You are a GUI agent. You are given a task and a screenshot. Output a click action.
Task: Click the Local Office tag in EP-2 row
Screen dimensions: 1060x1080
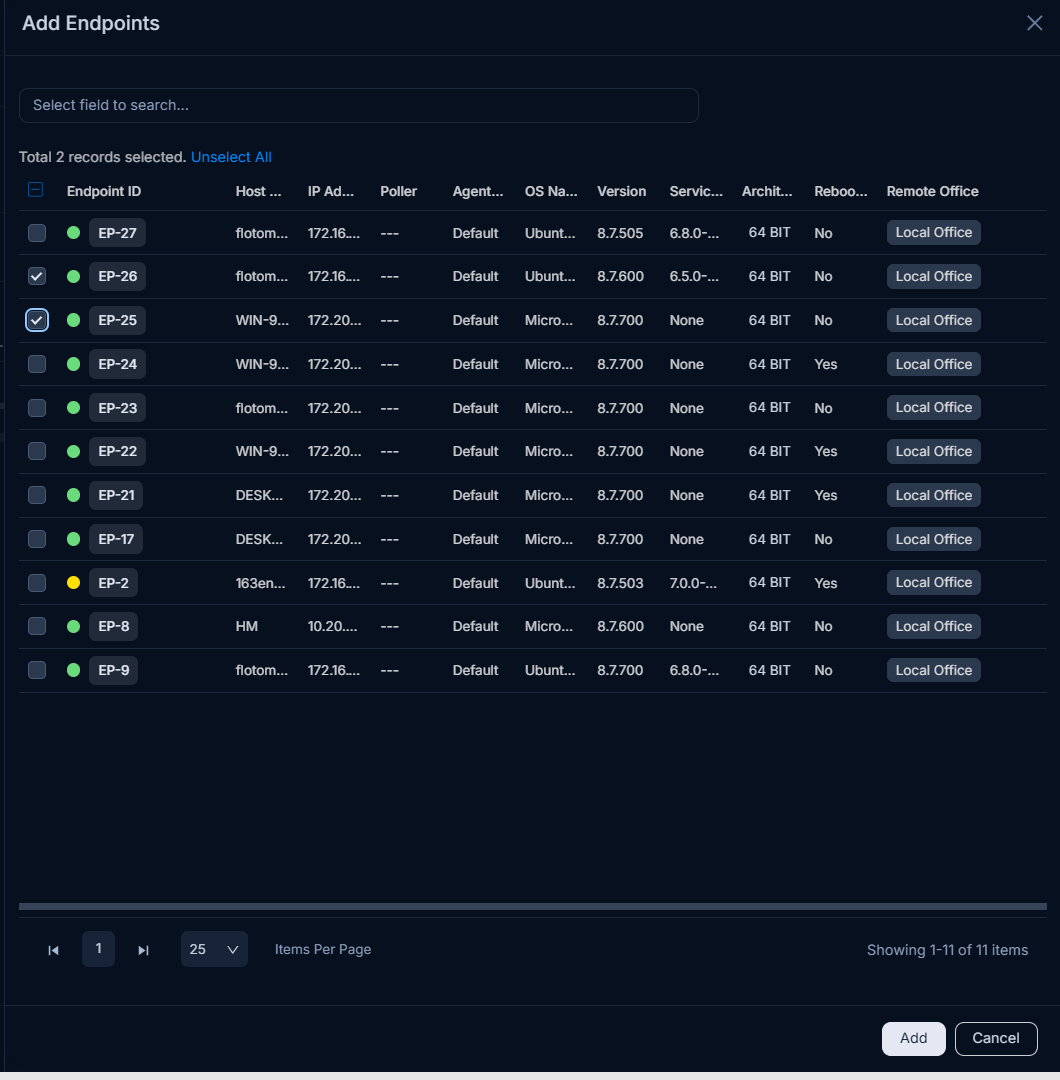pos(933,583)
